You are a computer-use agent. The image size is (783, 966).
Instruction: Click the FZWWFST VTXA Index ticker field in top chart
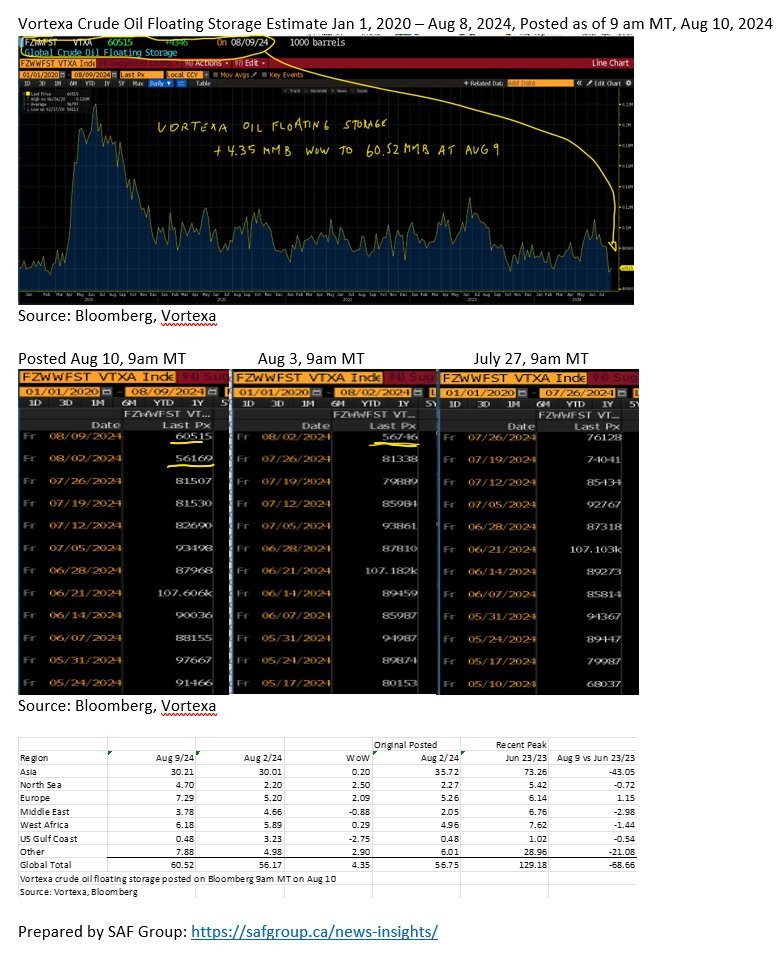point(58,63)
